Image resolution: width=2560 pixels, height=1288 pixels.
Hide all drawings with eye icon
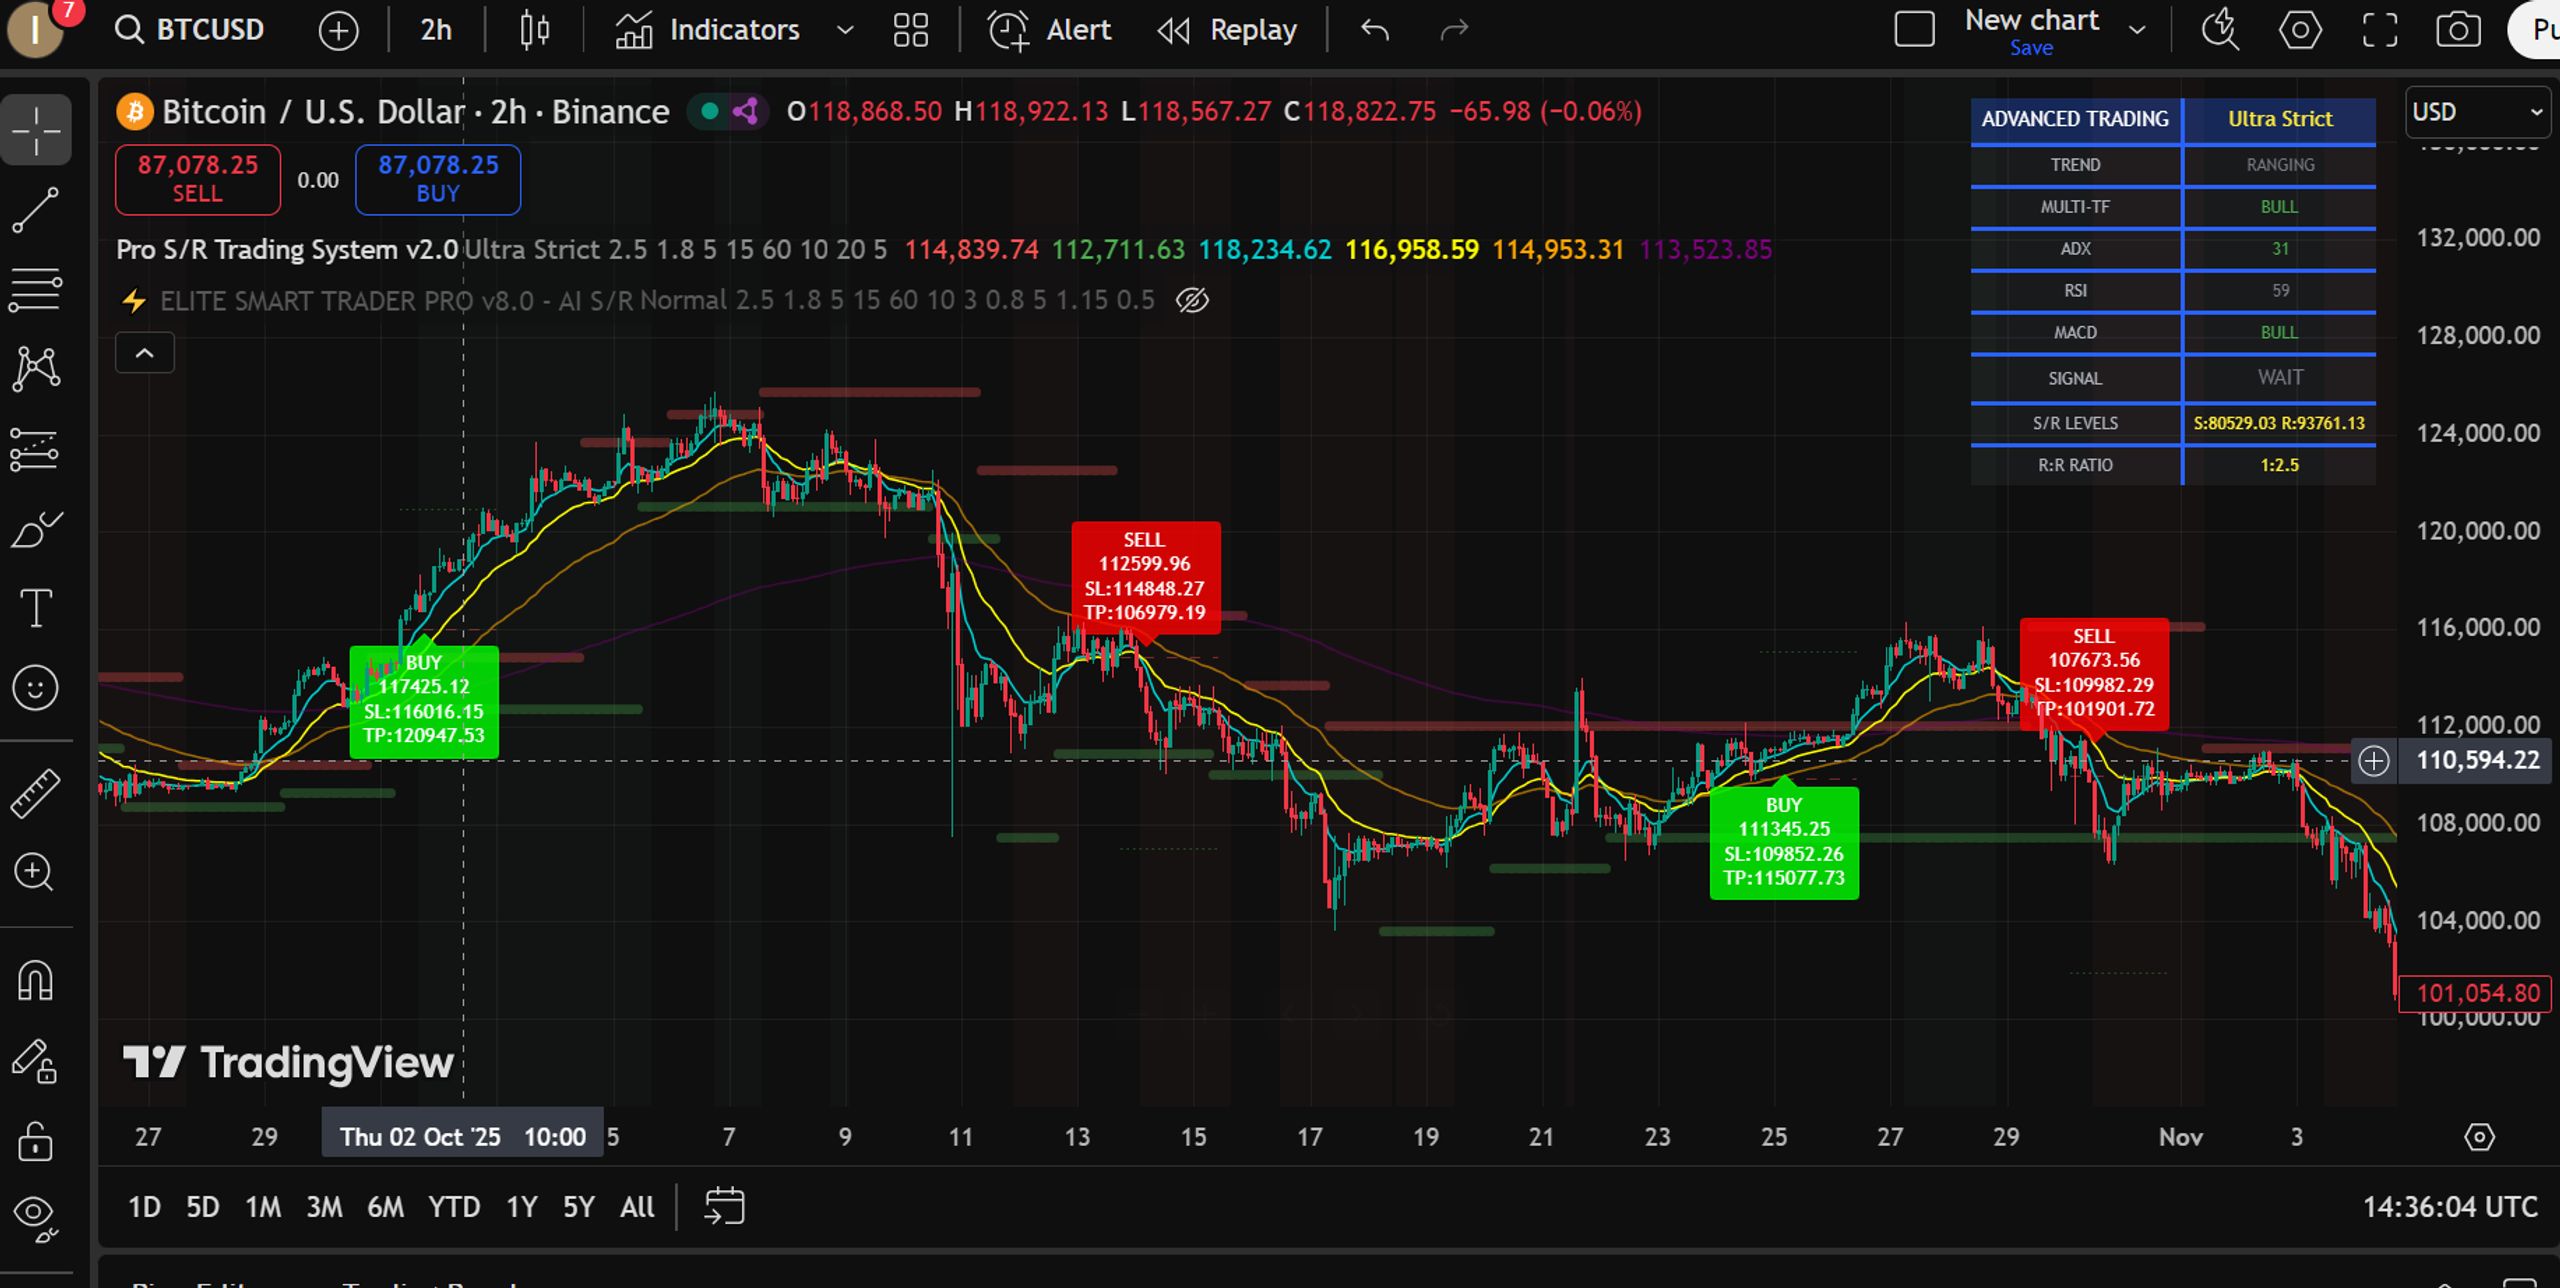(36, 1219)
